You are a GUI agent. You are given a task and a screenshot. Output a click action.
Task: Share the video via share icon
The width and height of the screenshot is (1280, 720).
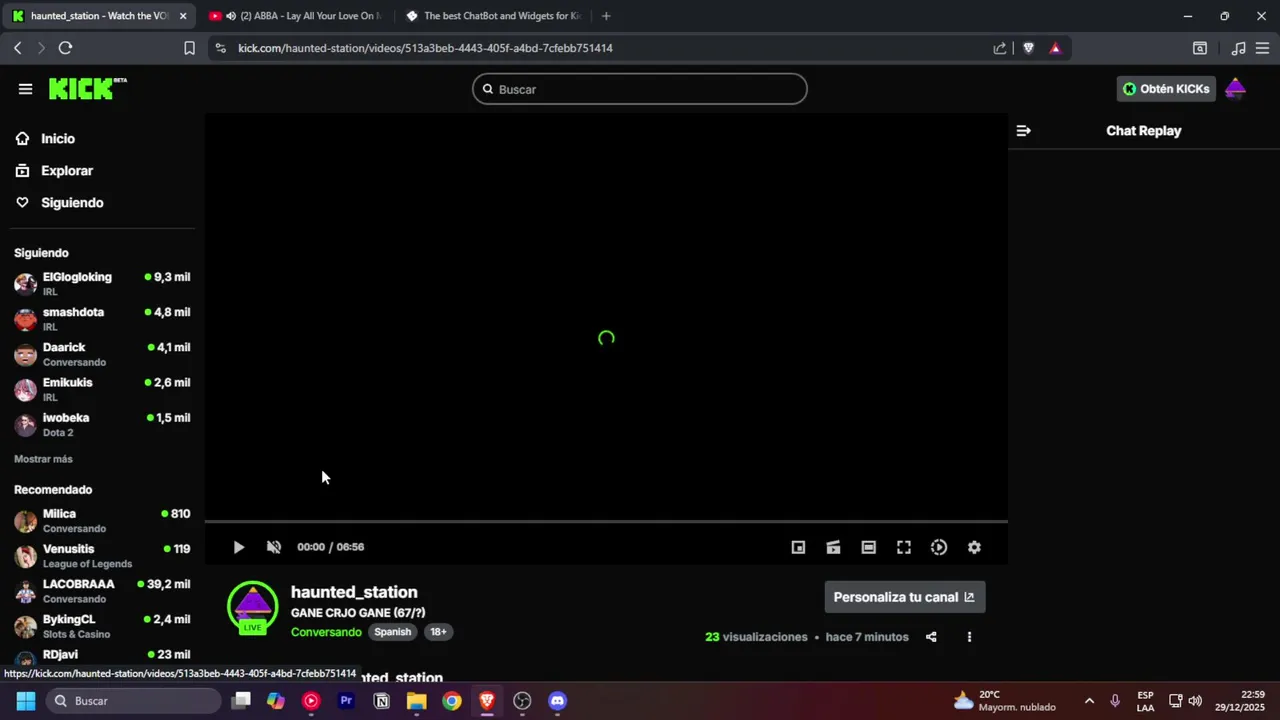931,637
